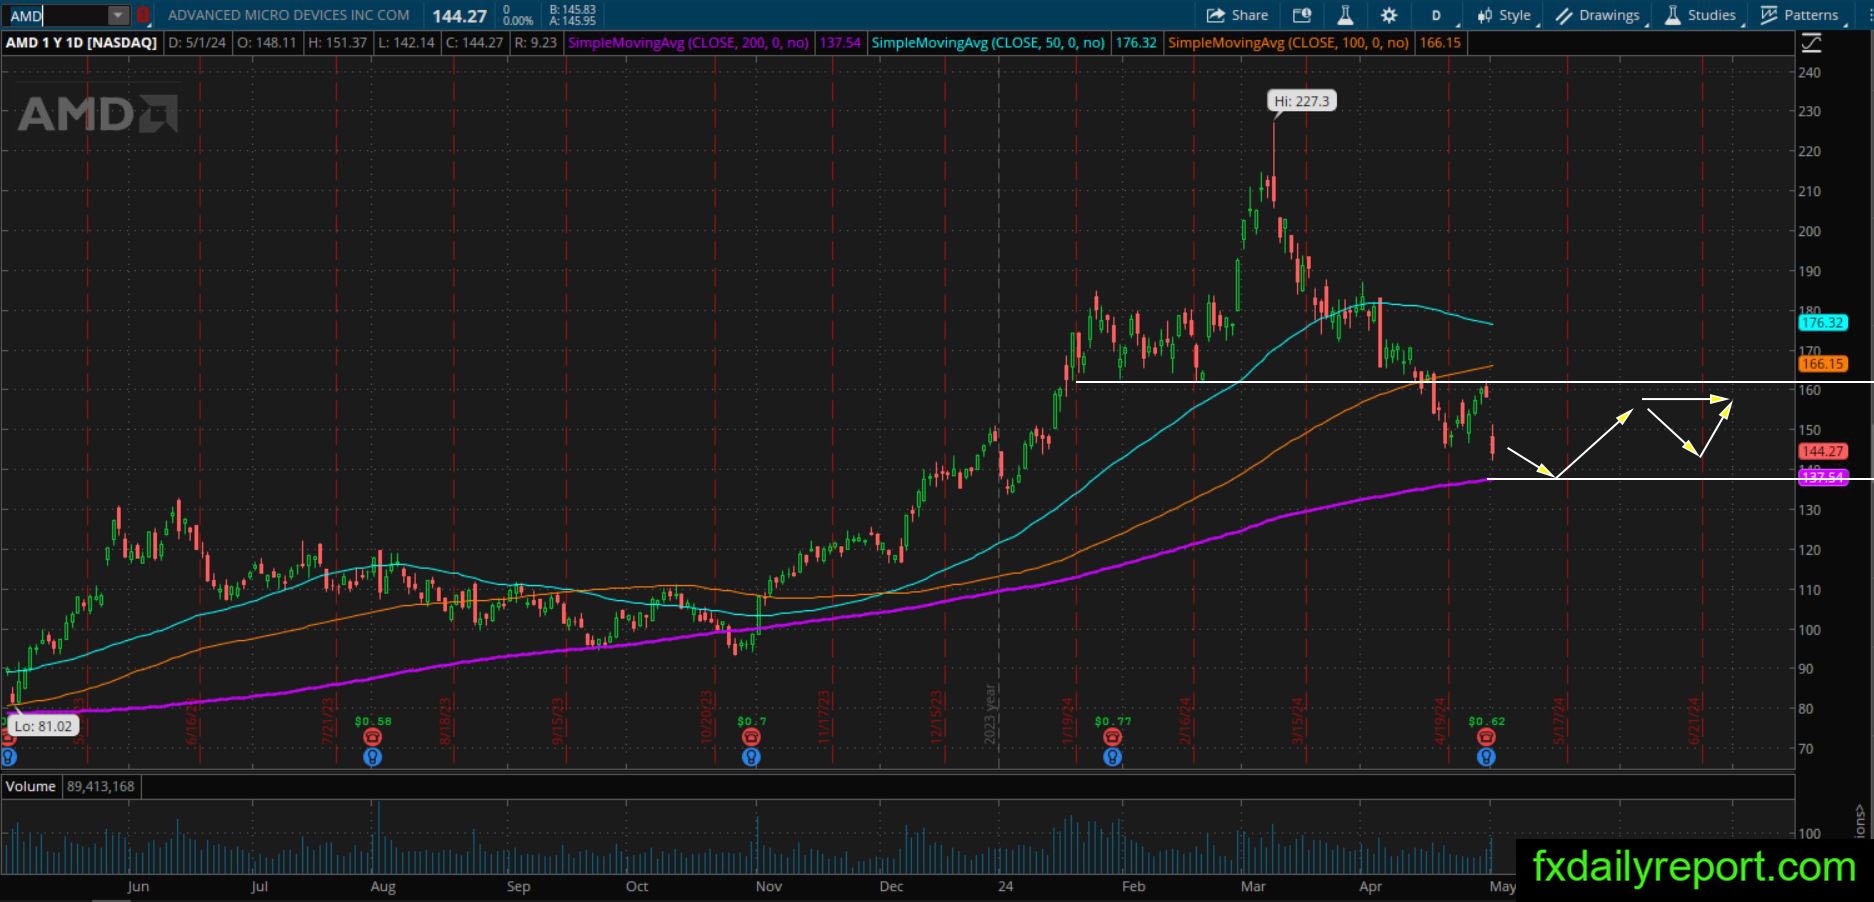Viewport: 1874px width, 902px height.
Task: Click the 200-period SimpleMovingAvg study label
Action: pos(688,43)
